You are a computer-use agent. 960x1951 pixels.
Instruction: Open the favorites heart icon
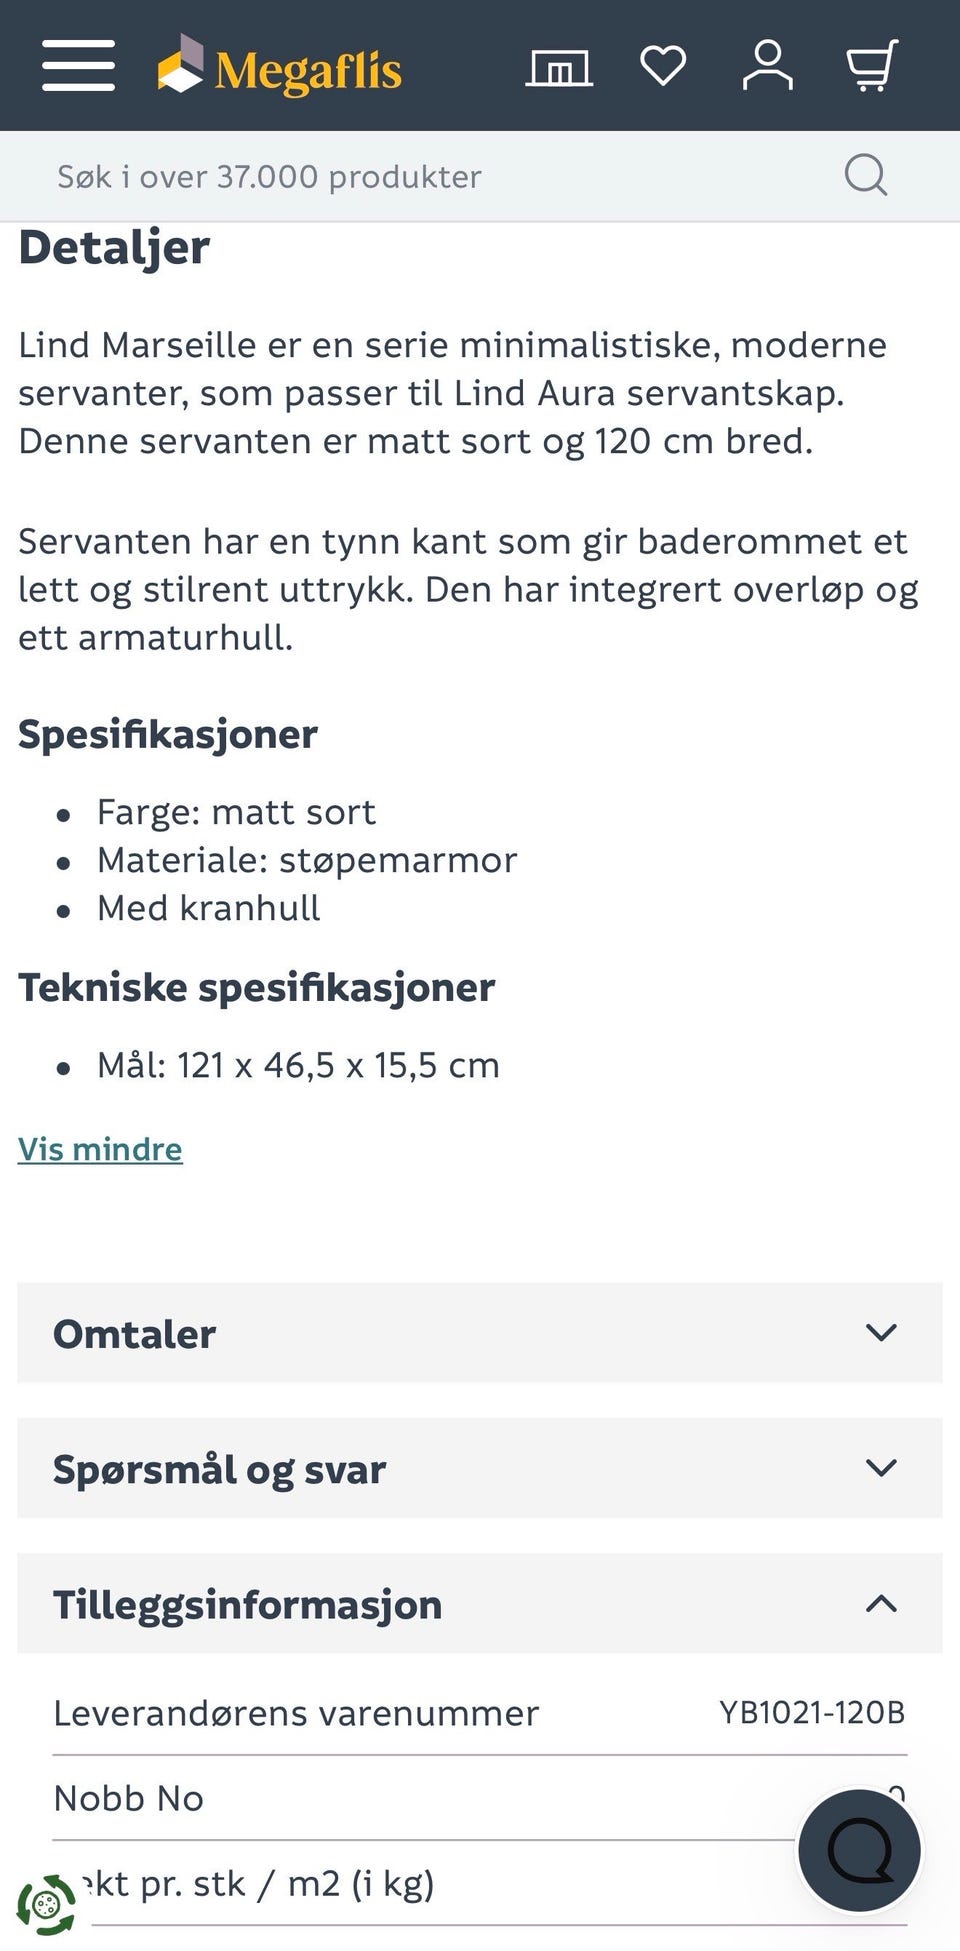coord(663,66)
